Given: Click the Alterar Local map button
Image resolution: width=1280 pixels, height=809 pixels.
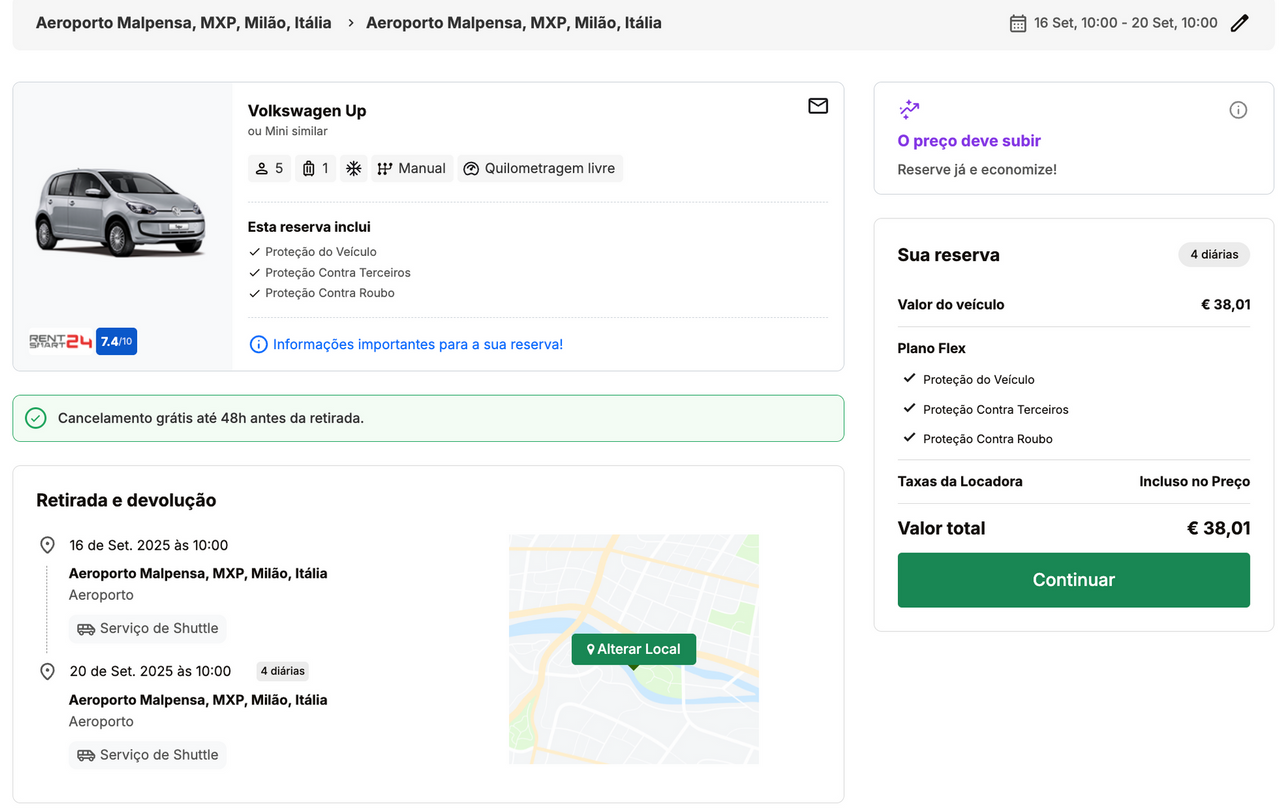Looking at the screenshot, I should [633, 649].
